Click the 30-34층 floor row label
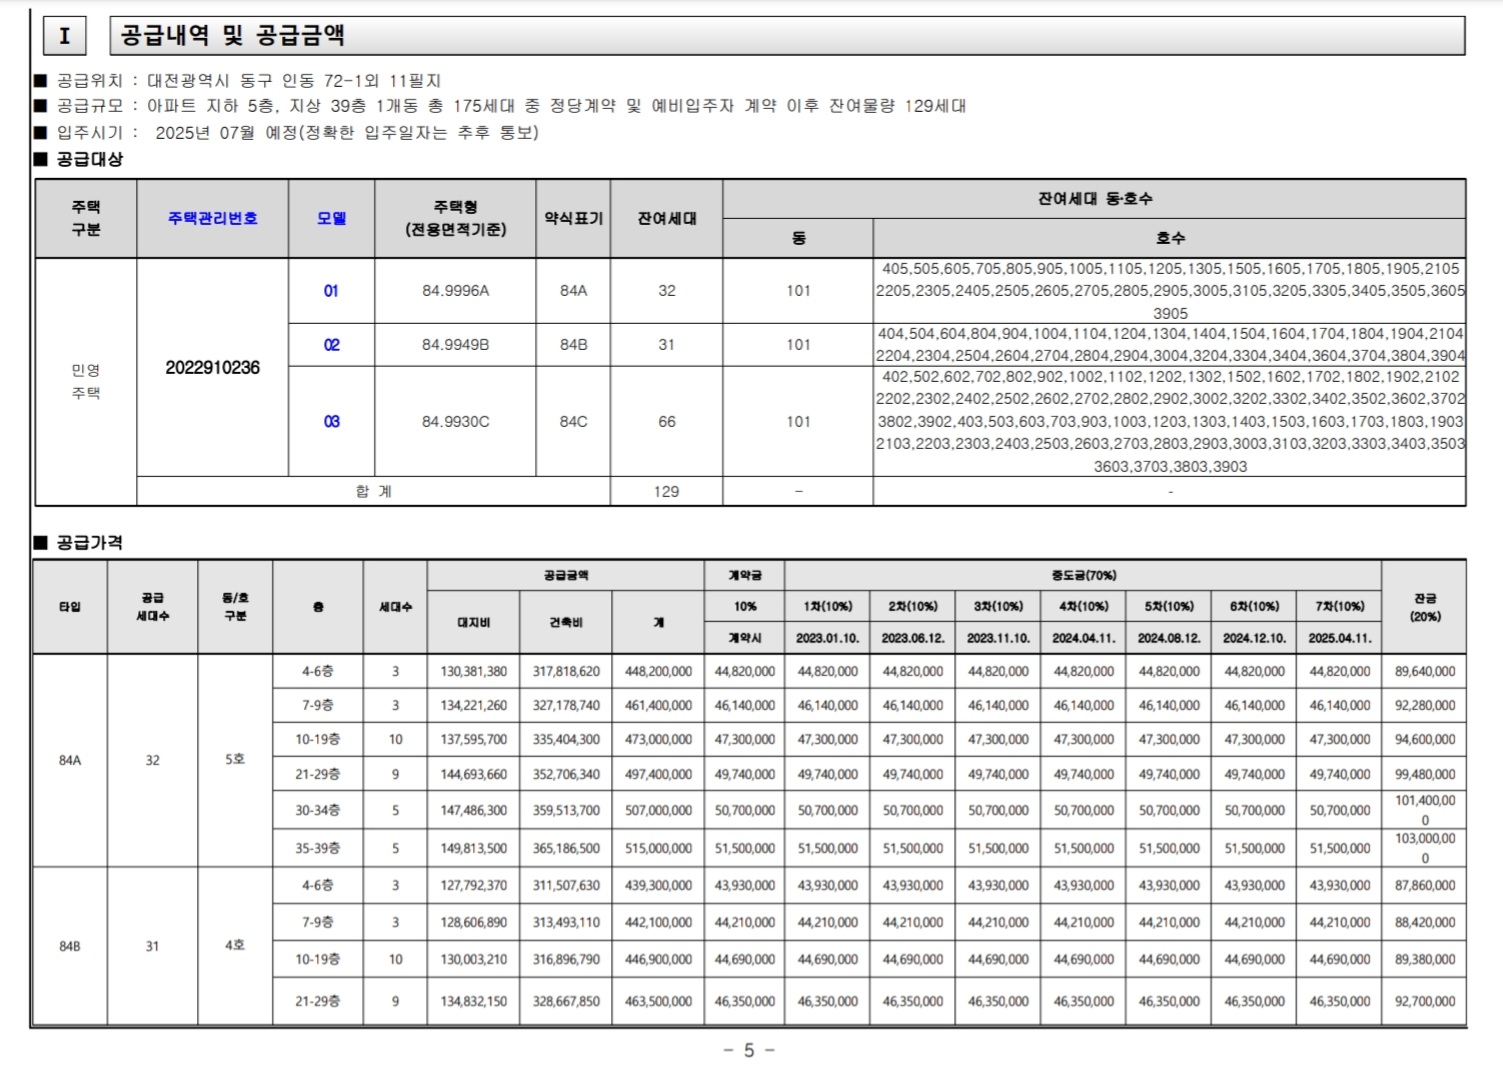The image size is (1503, 1071). (317, 811)
